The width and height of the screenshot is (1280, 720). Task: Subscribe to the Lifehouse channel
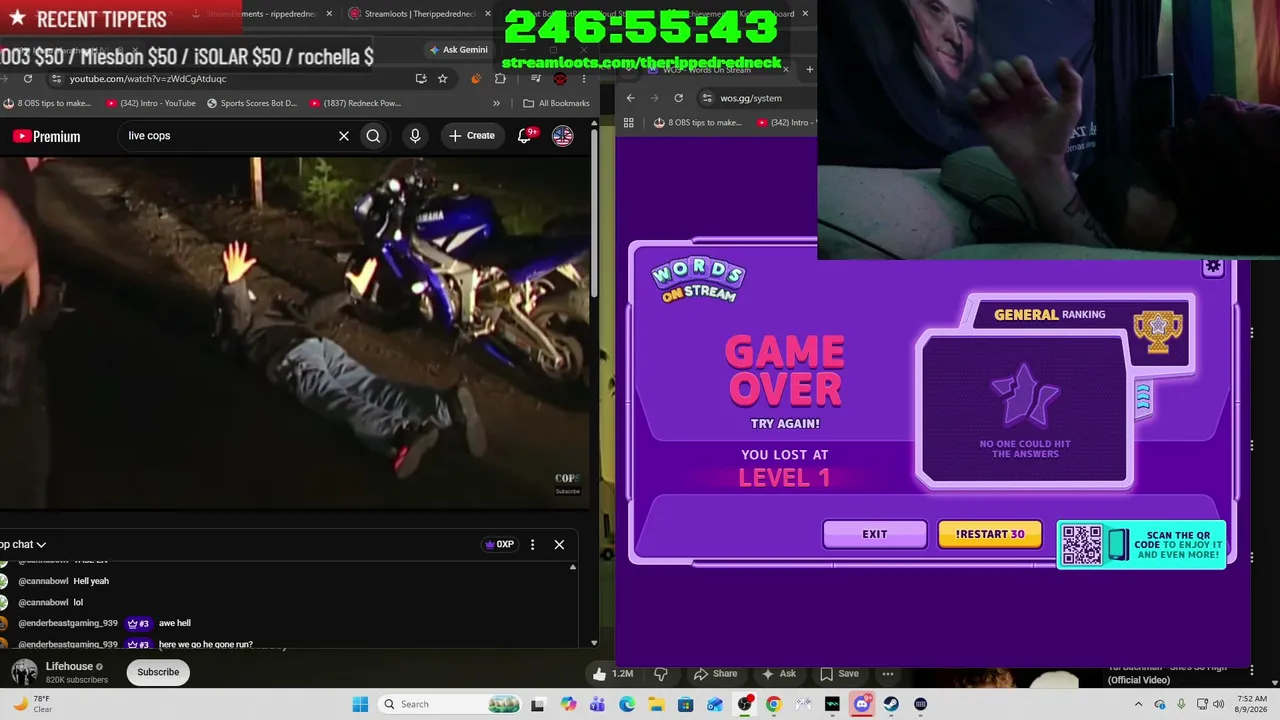(x=158, y=672)
